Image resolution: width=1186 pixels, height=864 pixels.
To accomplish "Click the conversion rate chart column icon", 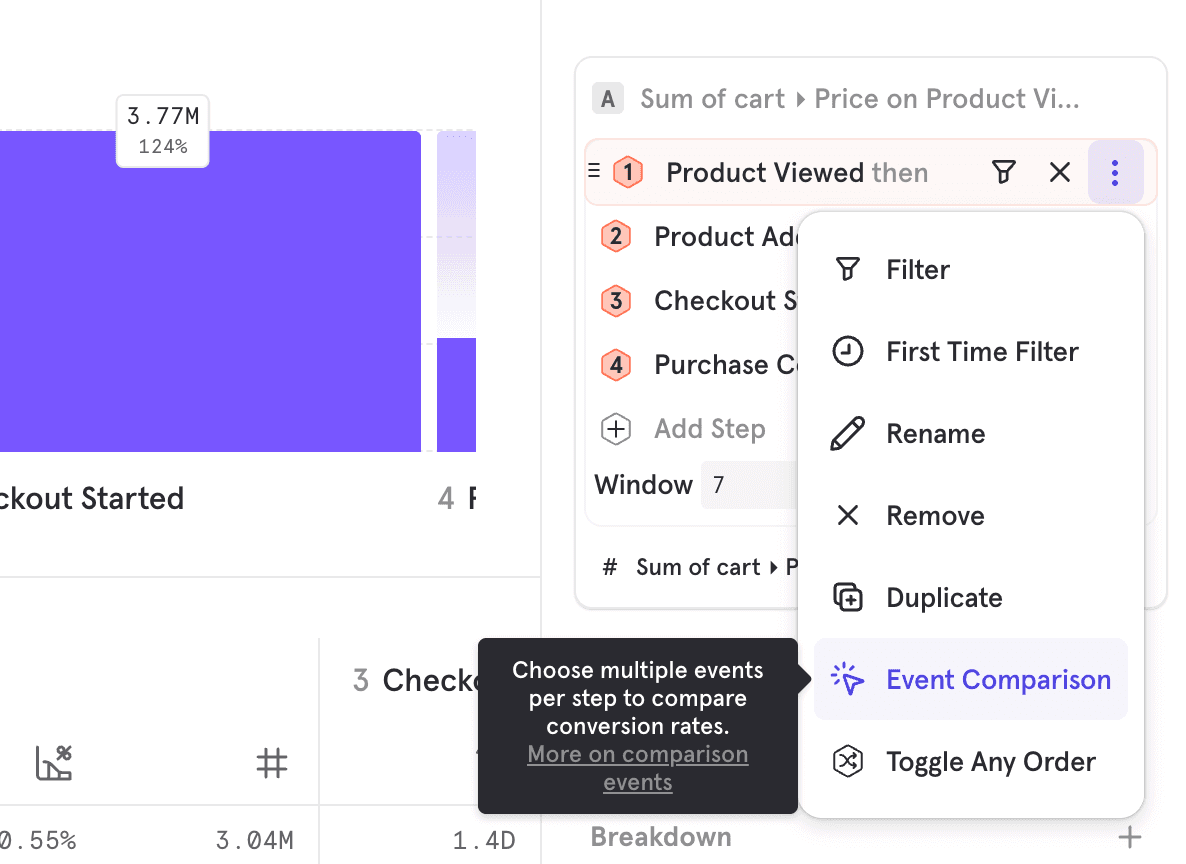I will [x=54, y=763].
